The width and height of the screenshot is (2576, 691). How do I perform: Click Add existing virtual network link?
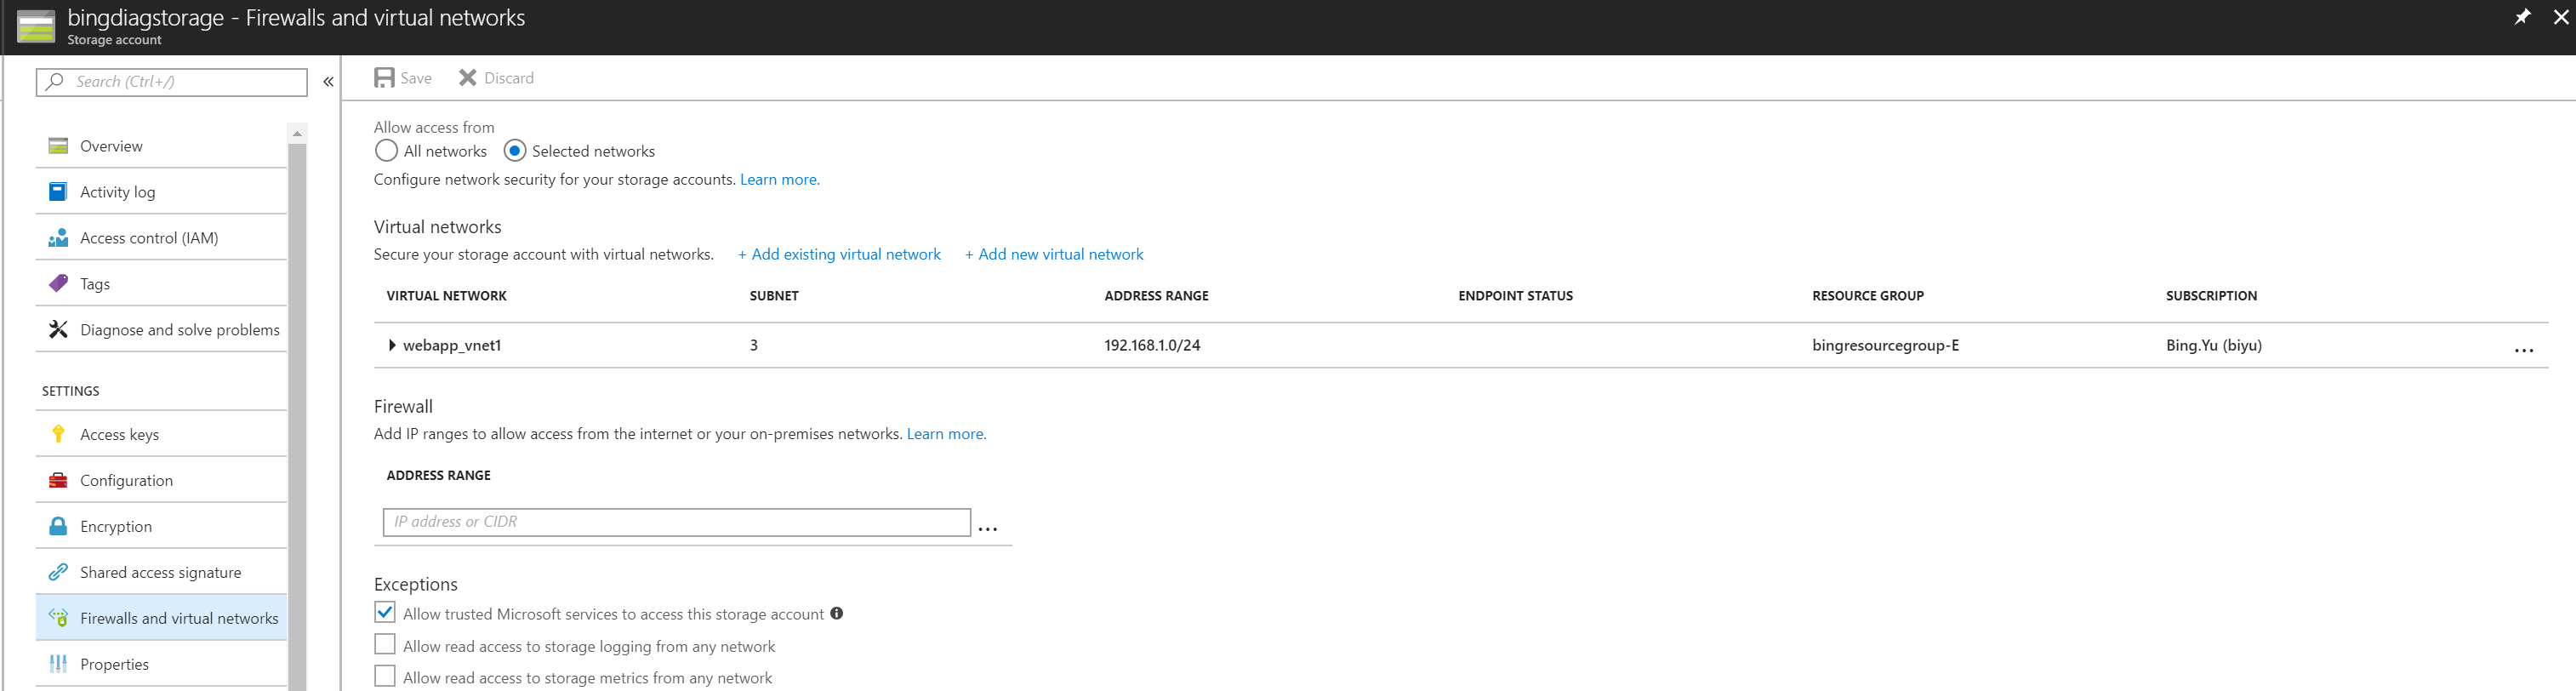click(x=839, y=254)
